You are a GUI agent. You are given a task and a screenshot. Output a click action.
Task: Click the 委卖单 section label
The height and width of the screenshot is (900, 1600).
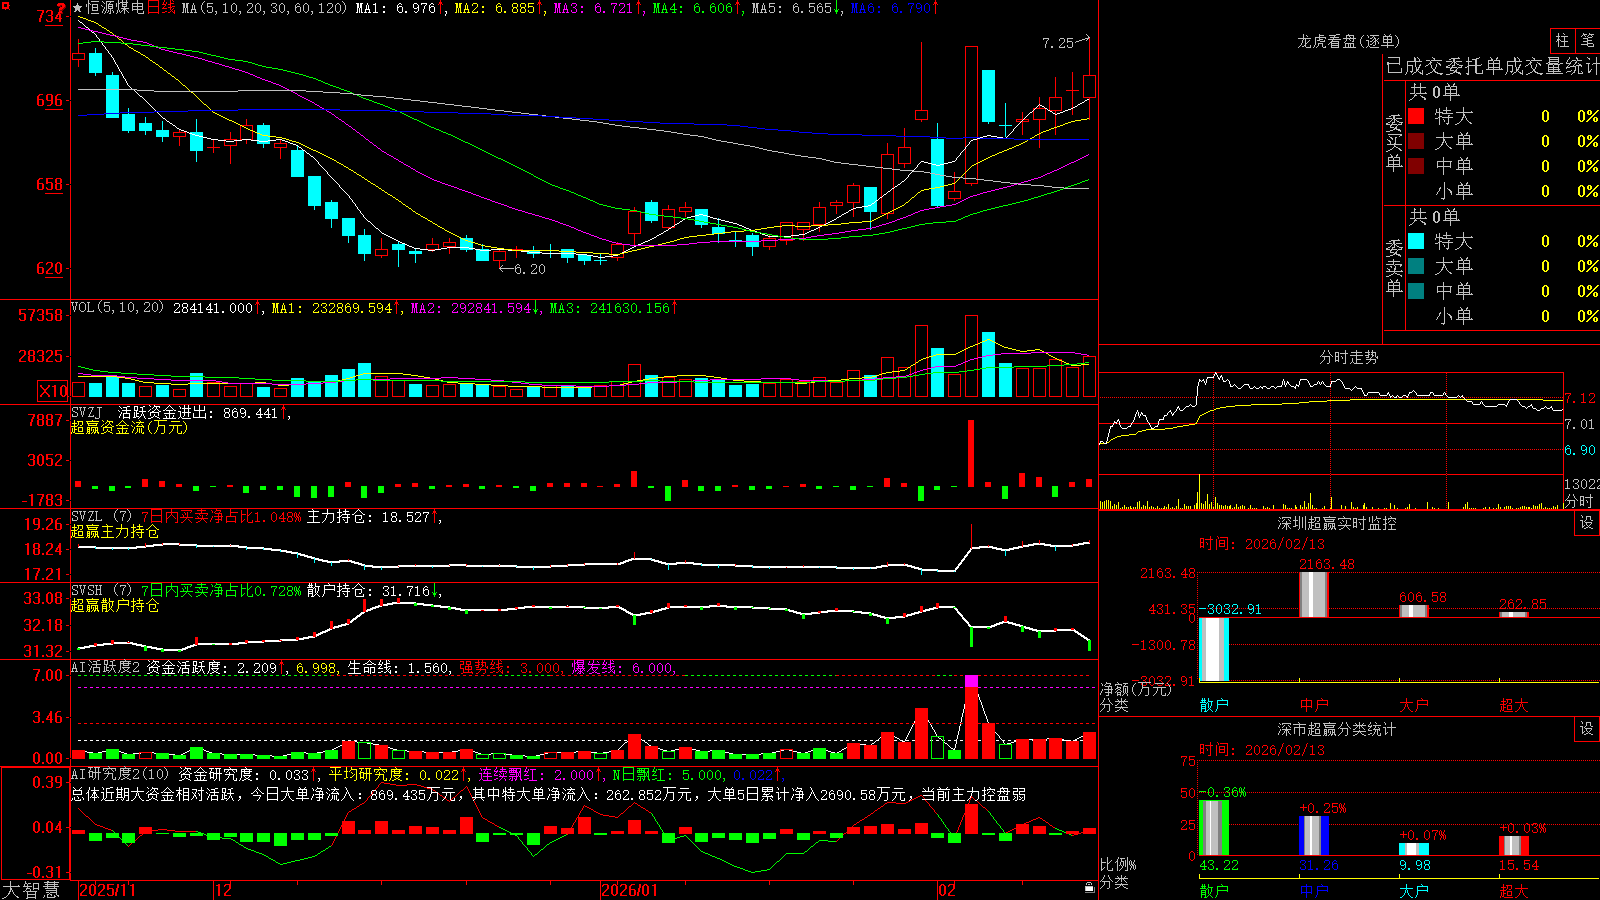coord(1394,267)
